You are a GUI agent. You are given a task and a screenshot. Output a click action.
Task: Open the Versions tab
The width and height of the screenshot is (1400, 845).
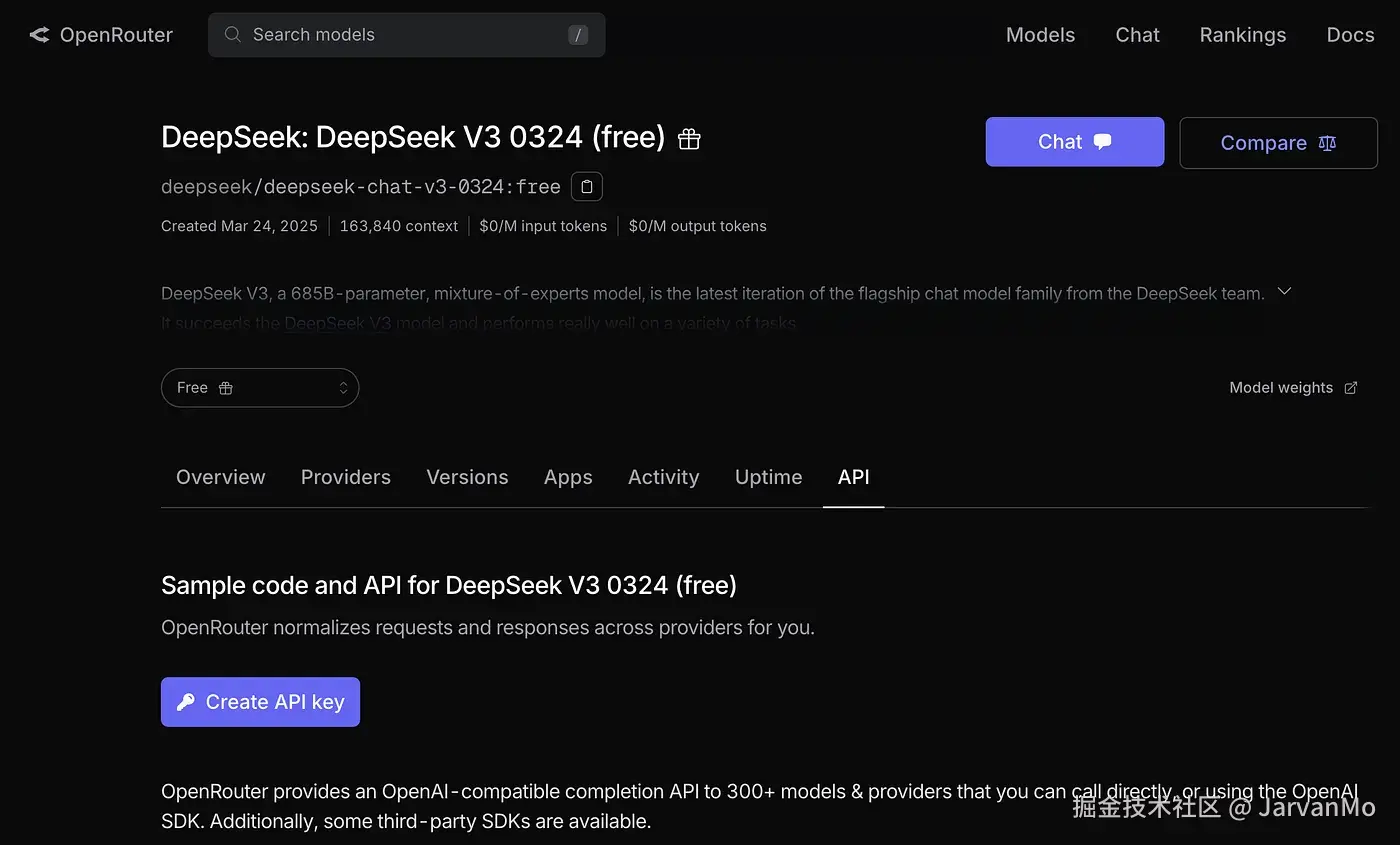(467, 477)
